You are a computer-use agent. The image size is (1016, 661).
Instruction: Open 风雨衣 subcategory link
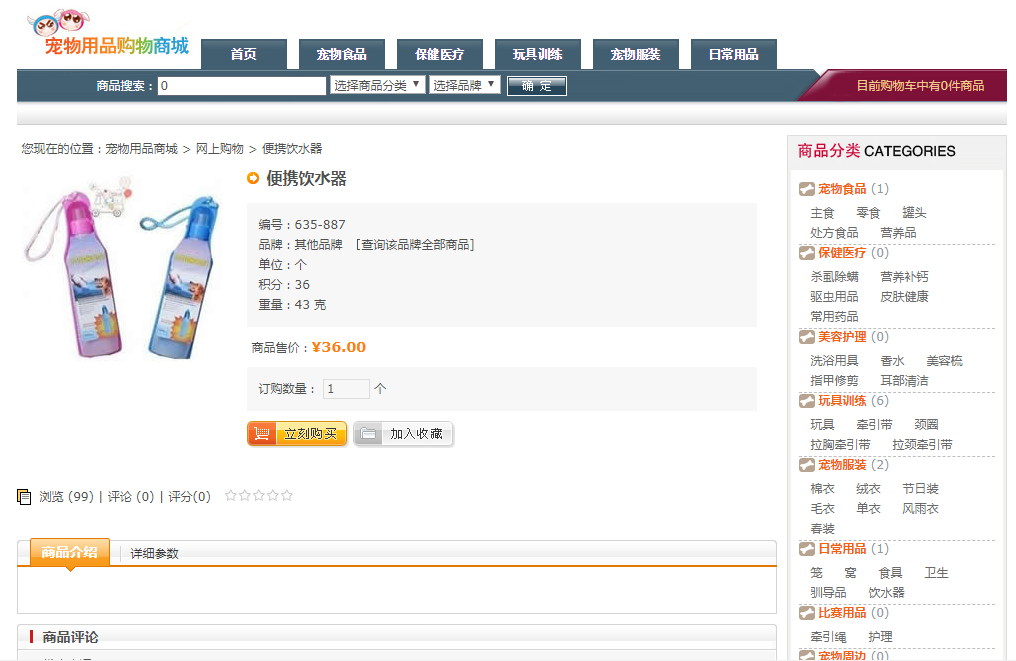921,509
